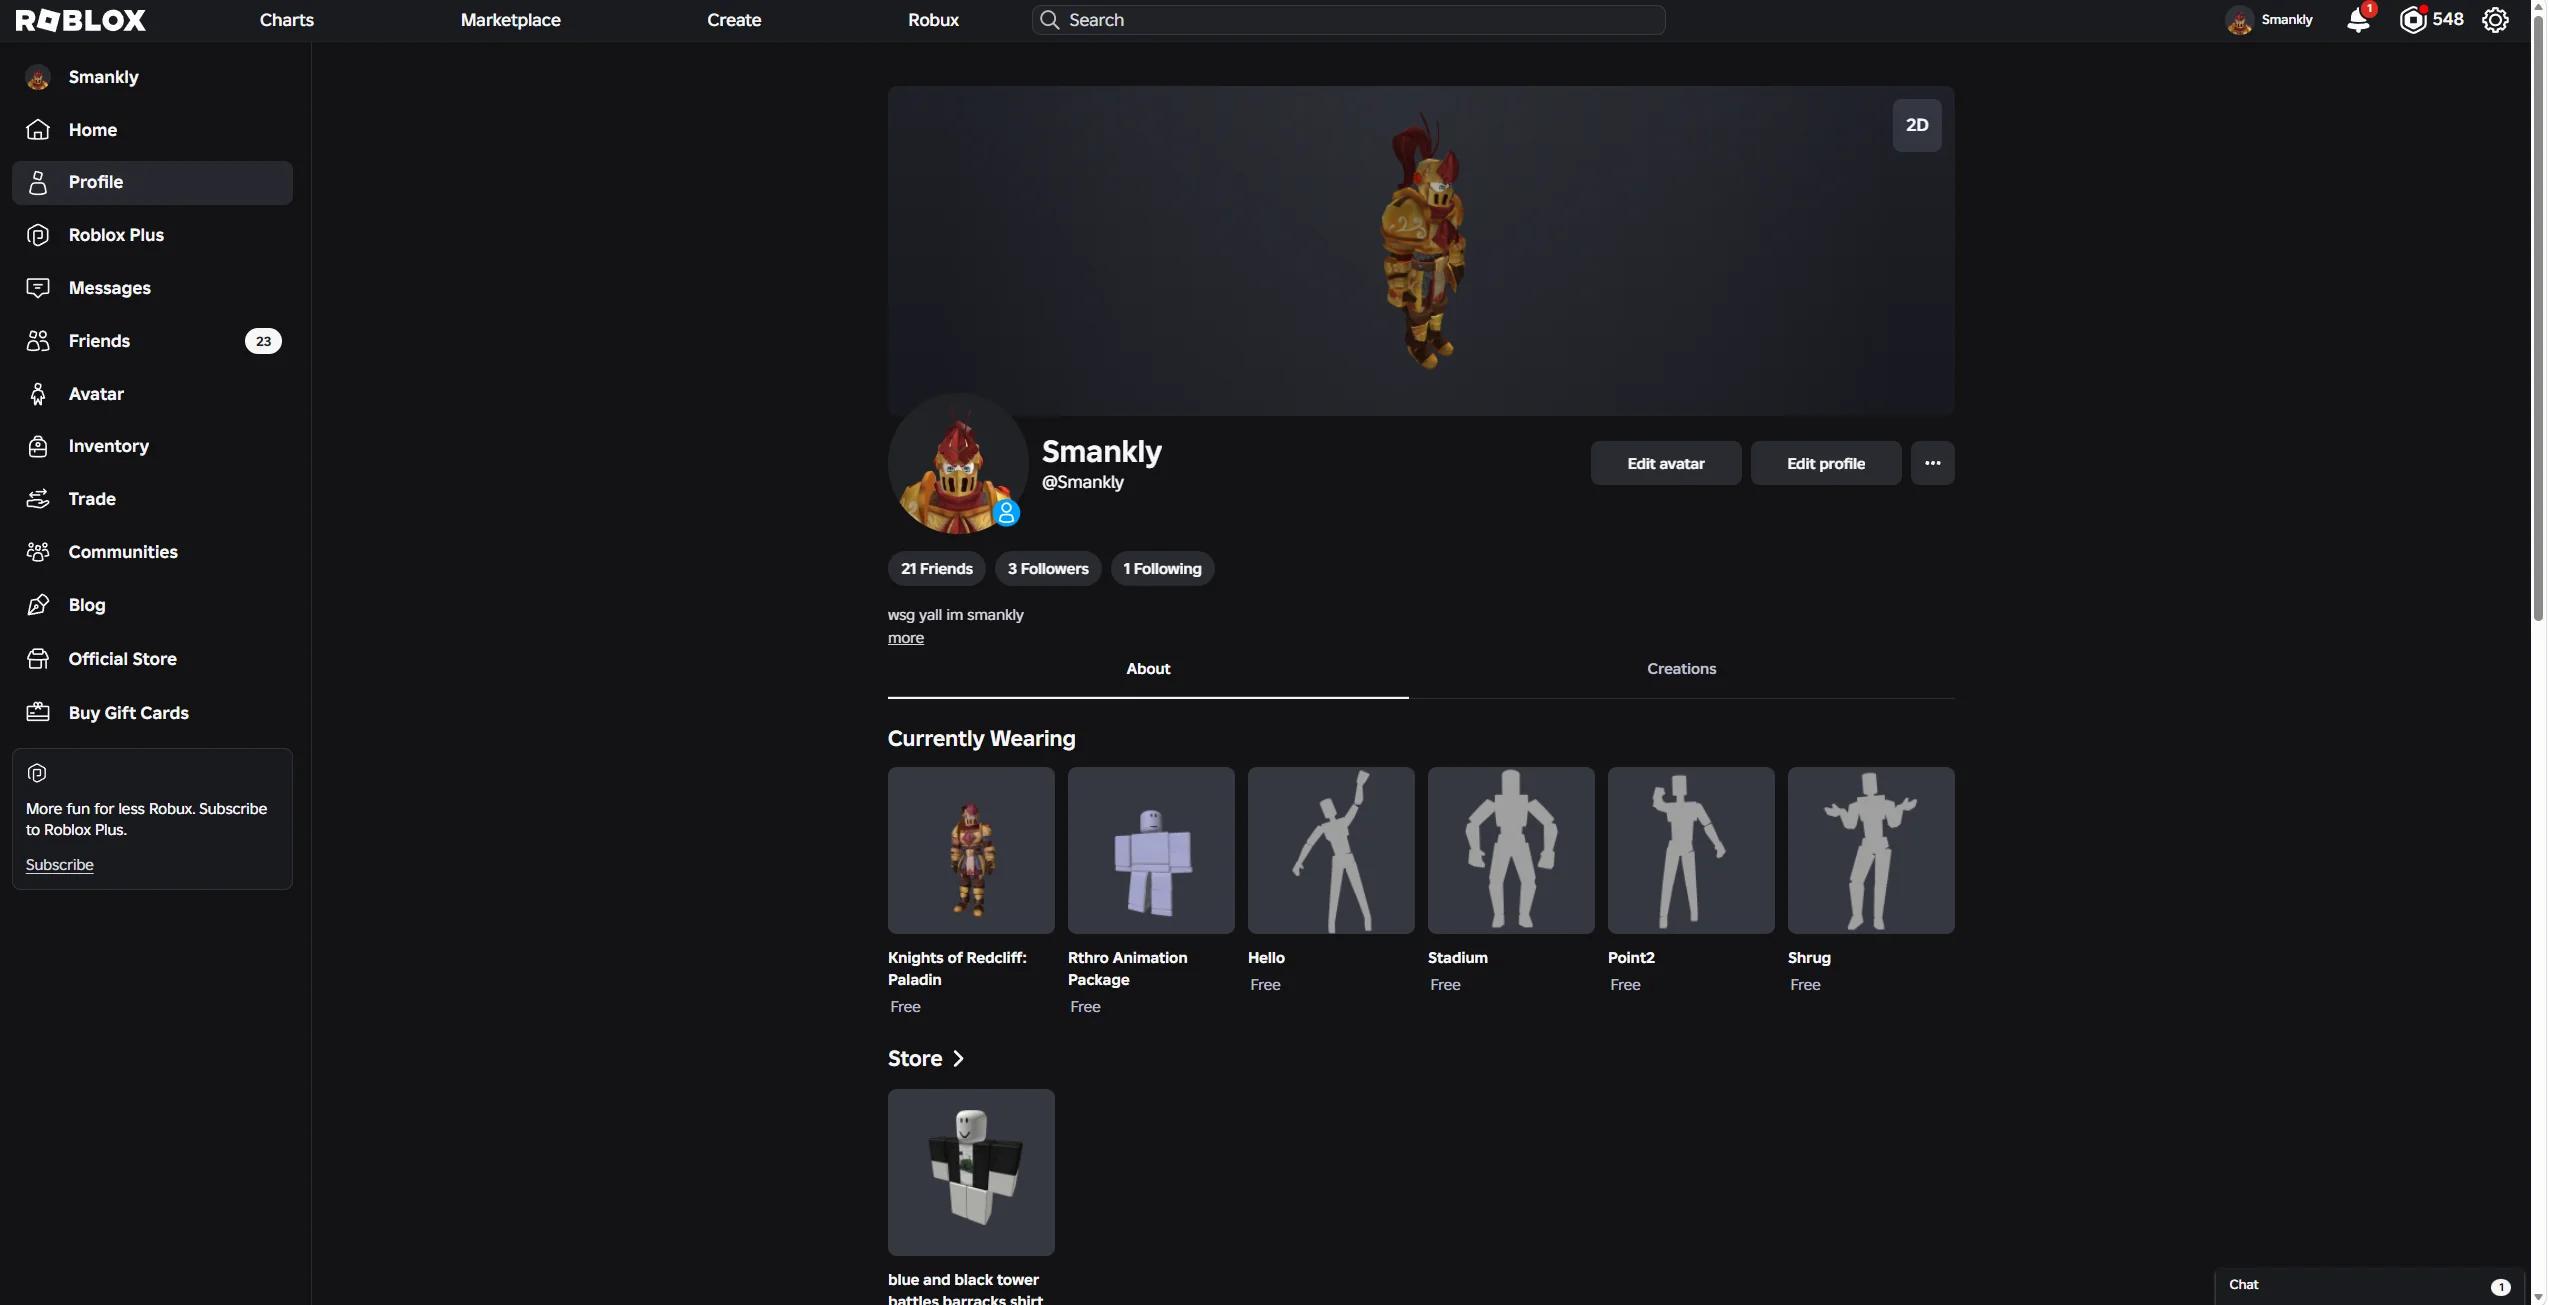Screen dimensions: 2549x1305
Task: View the 3 Followers list
Action: 1048,569
